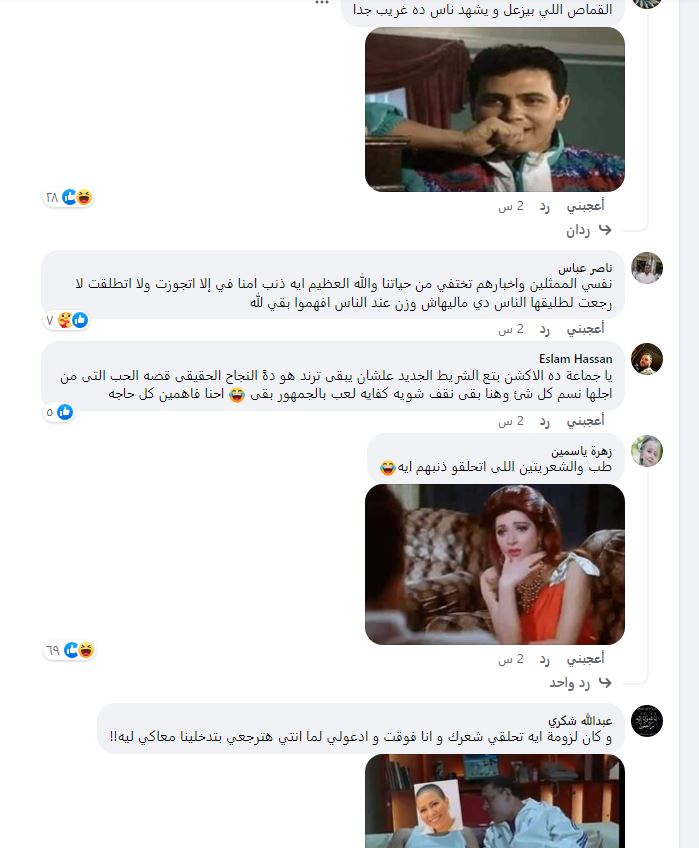699x848 pixels.
Task: Open زهرة ياسمين profile avatar
Action: 647,450
